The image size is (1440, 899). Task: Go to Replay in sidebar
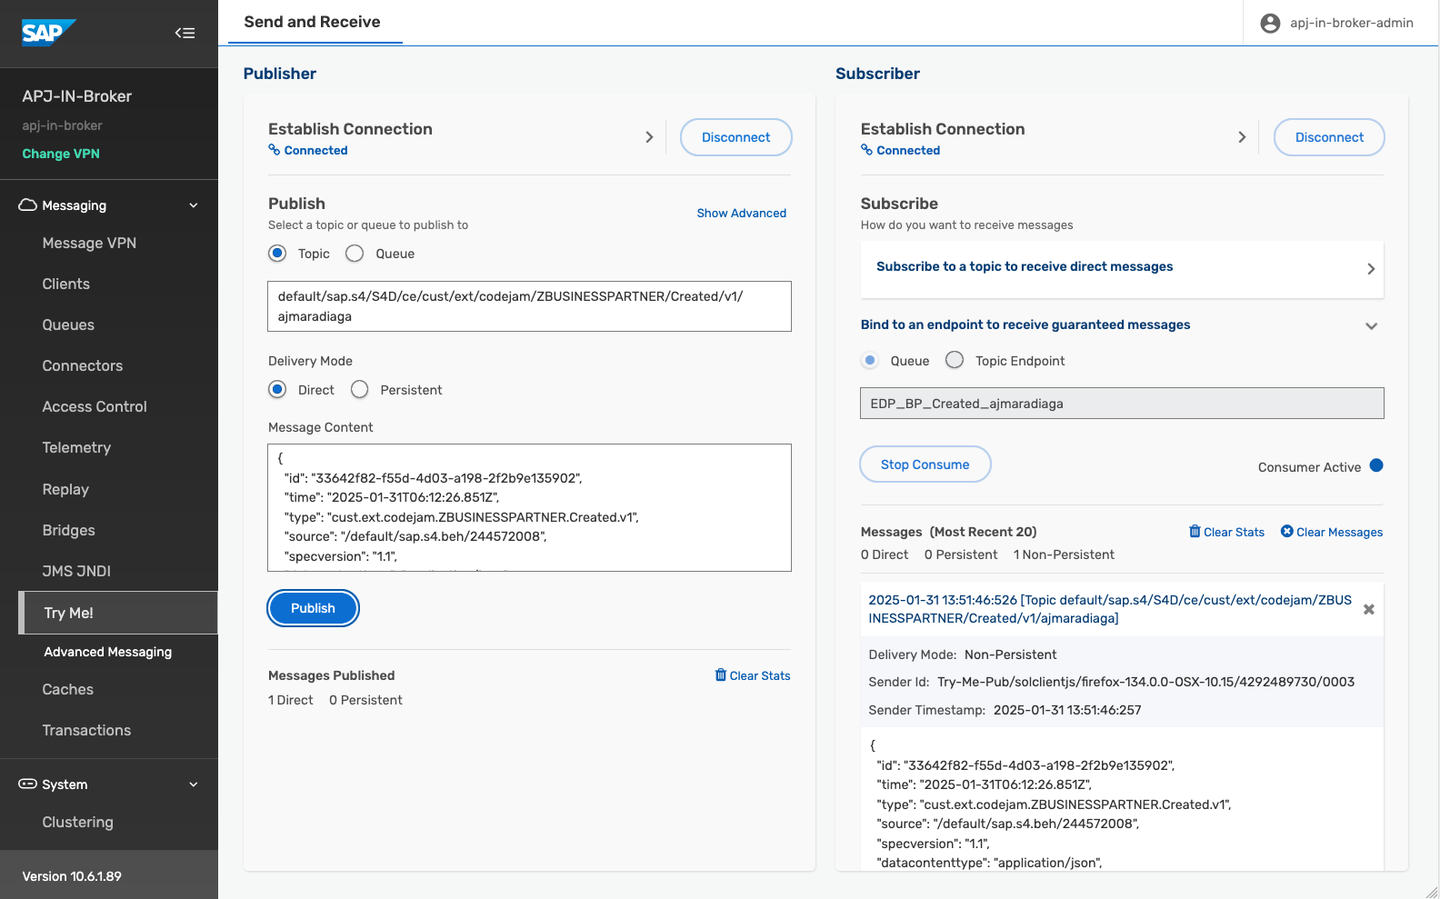point(65,489)
